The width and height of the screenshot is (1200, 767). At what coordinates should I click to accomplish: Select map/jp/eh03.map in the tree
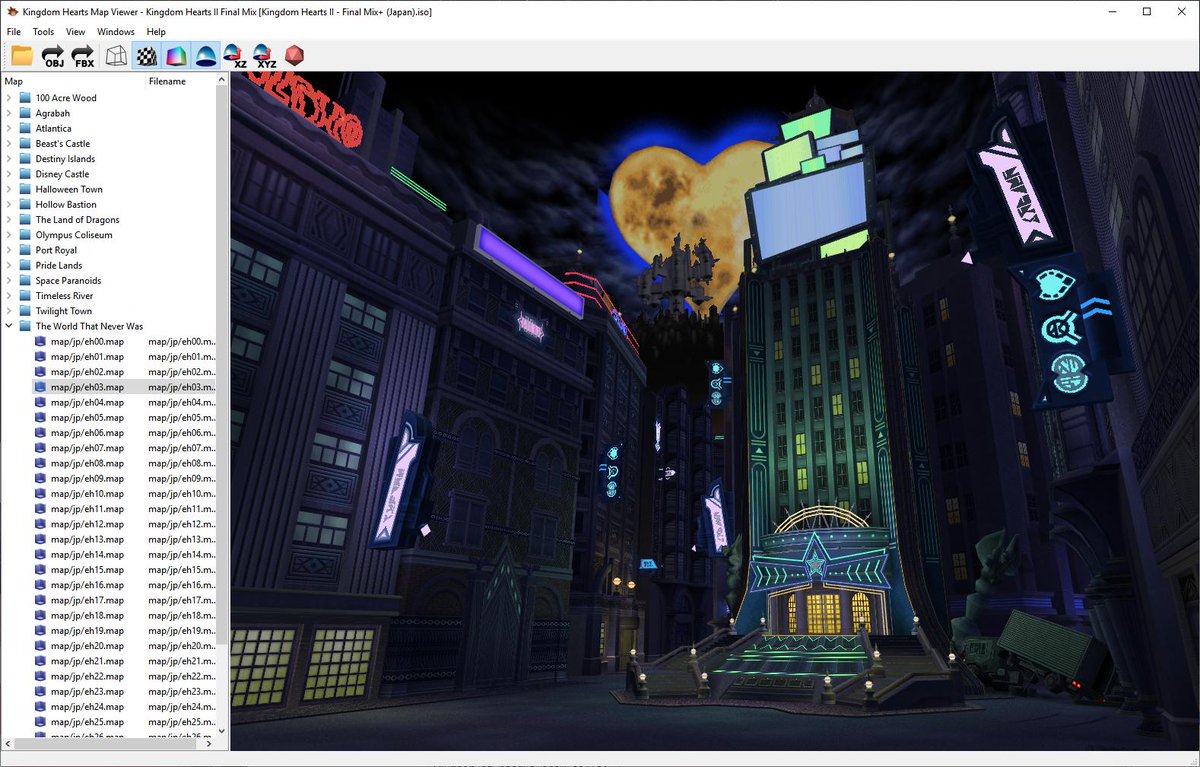[x=87, y=387]
